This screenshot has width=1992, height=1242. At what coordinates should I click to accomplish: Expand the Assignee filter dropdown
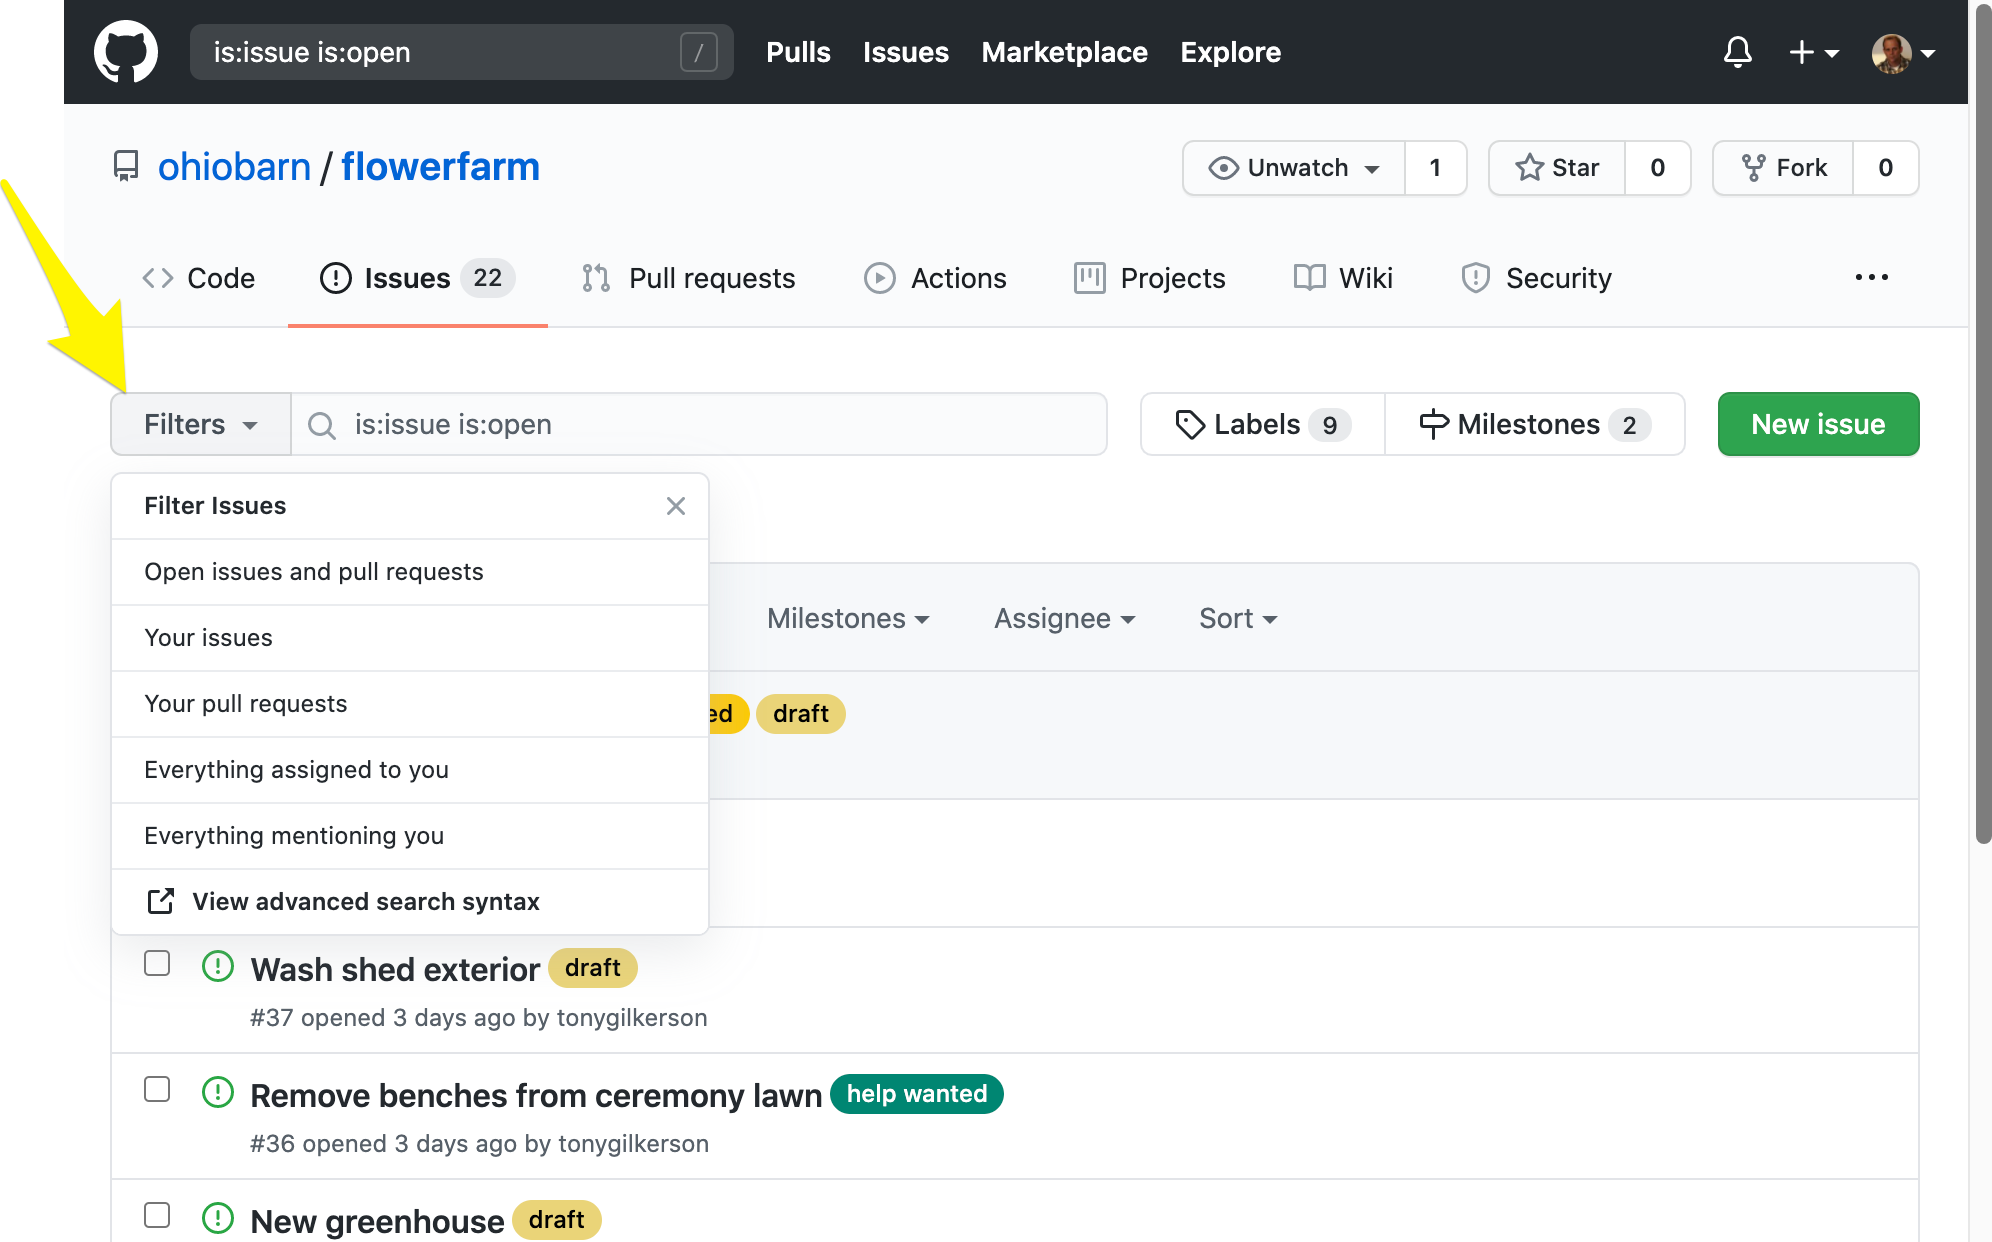(1064, 619)
